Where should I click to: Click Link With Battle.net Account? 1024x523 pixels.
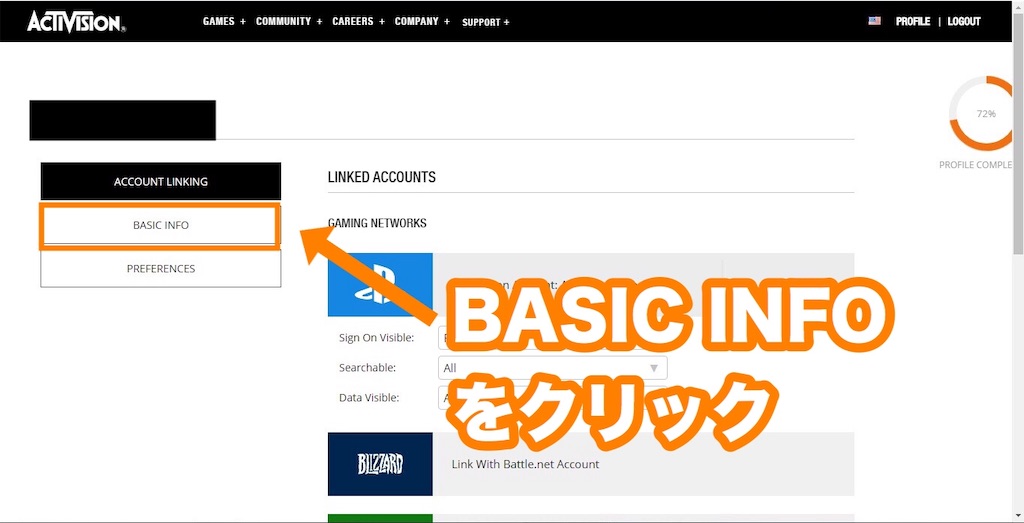click(525, 464)
